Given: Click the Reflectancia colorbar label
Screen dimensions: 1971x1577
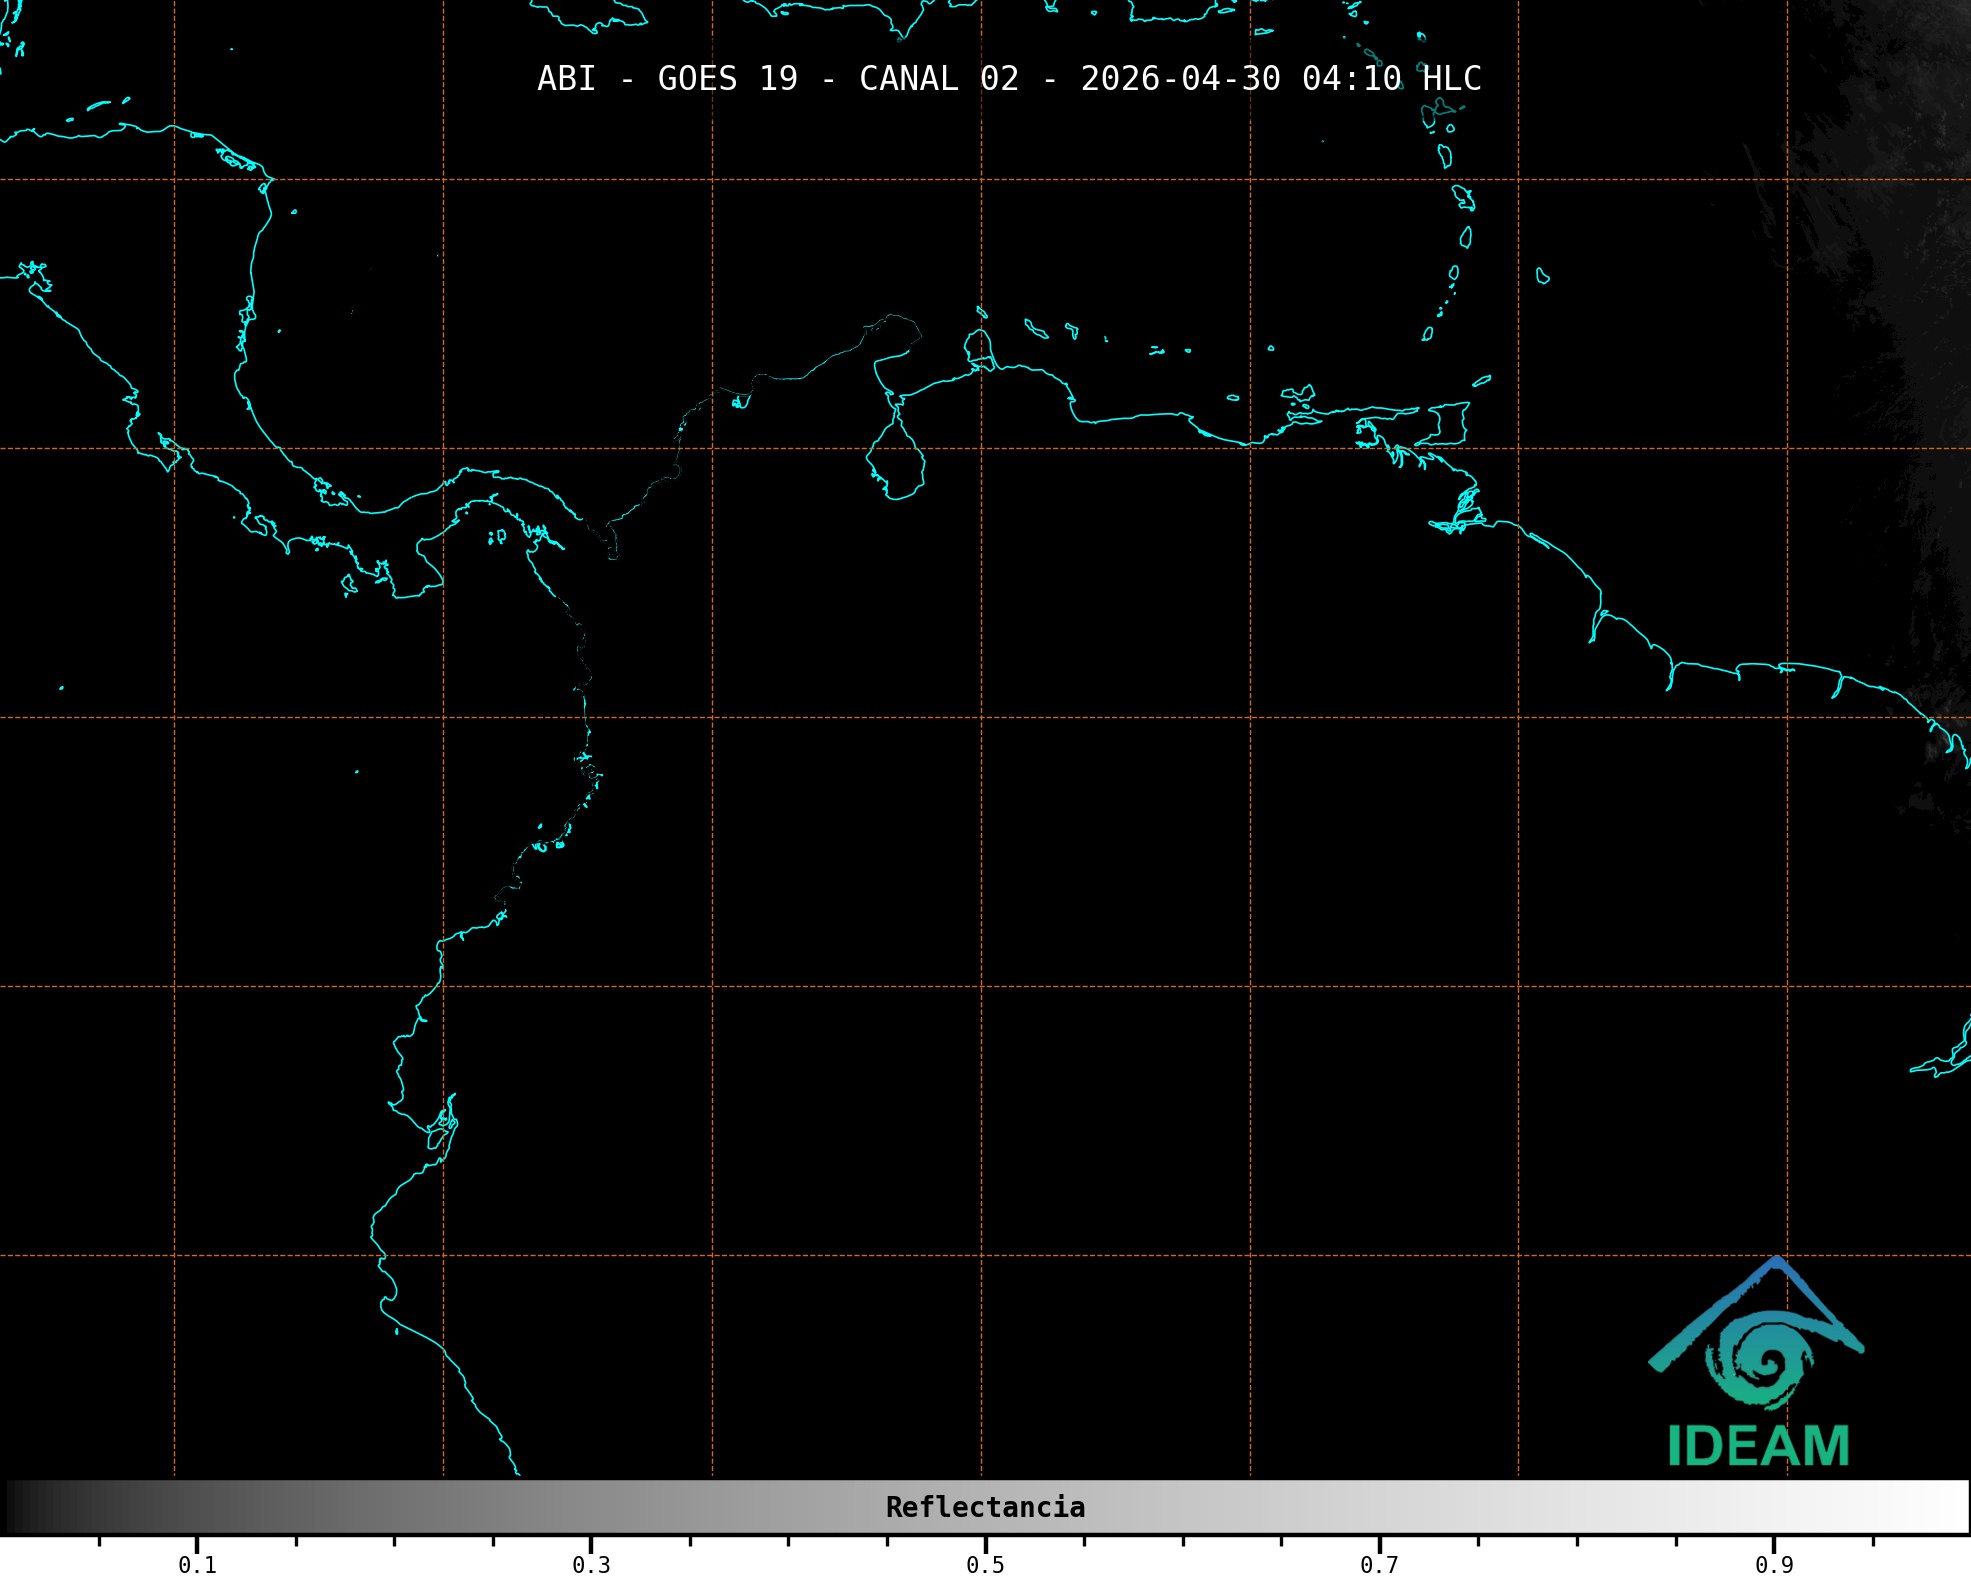Looking at the screenshot, I should click(985, 1507).
